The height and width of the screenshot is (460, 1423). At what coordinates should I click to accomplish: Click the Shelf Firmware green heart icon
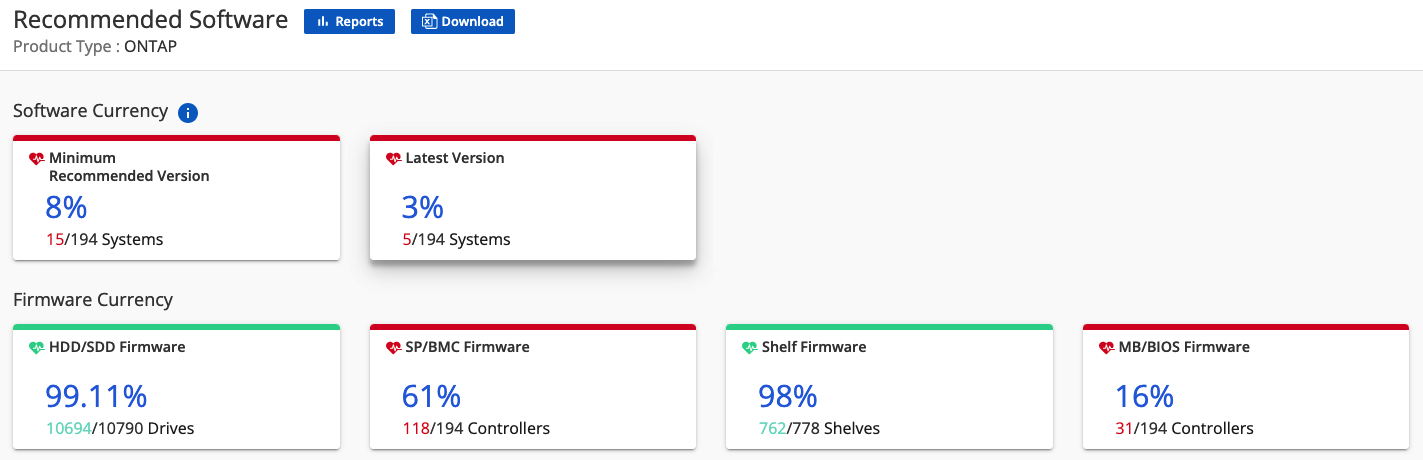(x=749, y=348)
